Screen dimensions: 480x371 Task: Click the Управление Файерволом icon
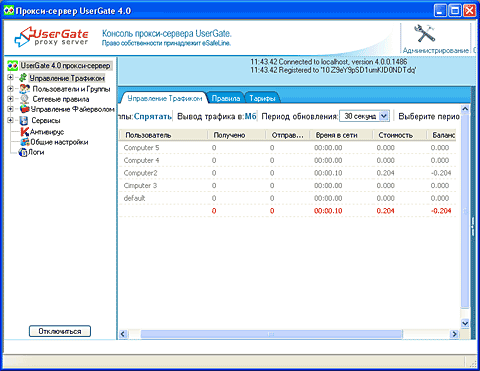tap(24, 109)
